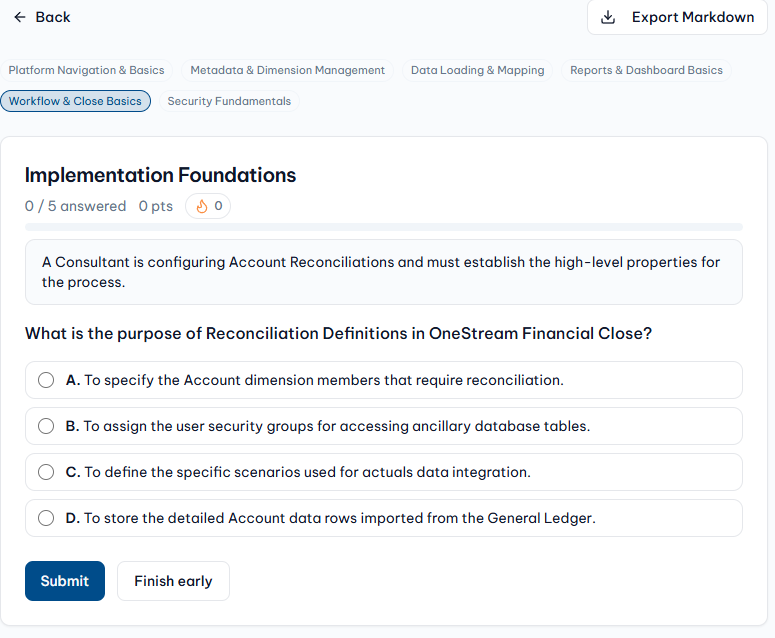Open the Security Fundamentals tab
Screen dimensions: 775x638
coord(229,101)
